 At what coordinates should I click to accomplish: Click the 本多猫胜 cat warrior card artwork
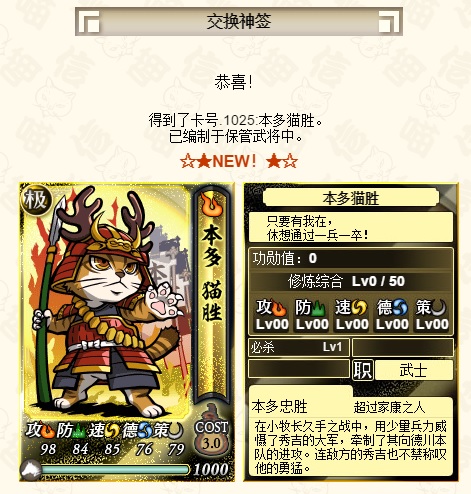107,300
